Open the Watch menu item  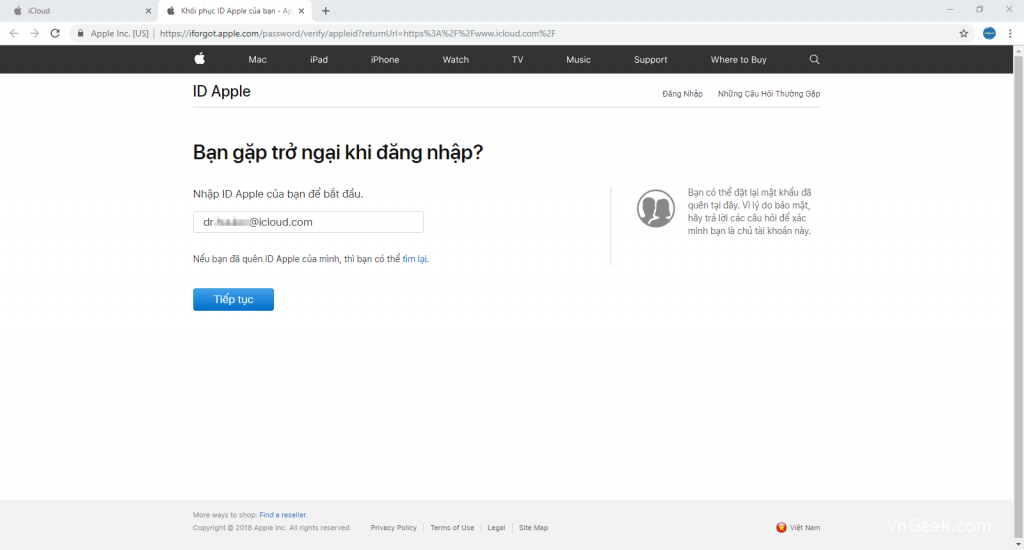455,59
